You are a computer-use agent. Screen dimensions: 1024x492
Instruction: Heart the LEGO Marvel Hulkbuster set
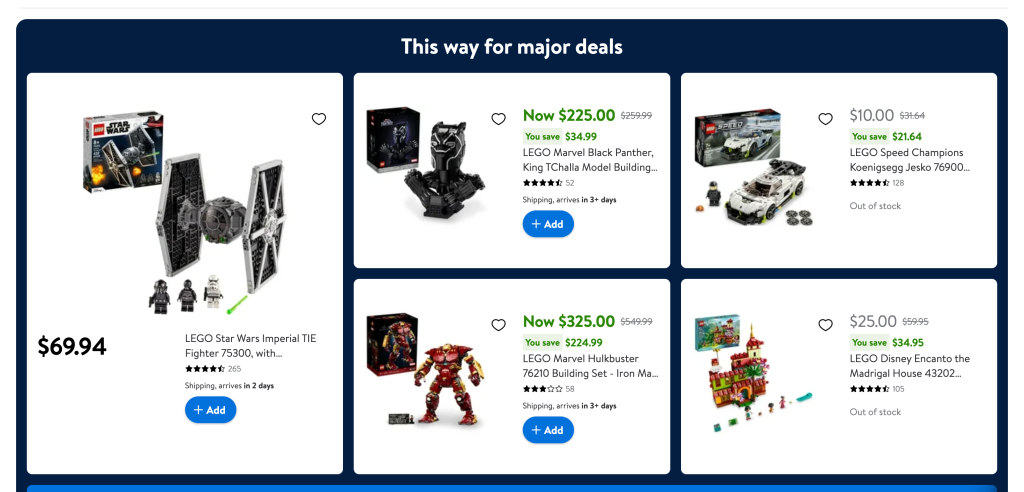[x=498, y=325]
